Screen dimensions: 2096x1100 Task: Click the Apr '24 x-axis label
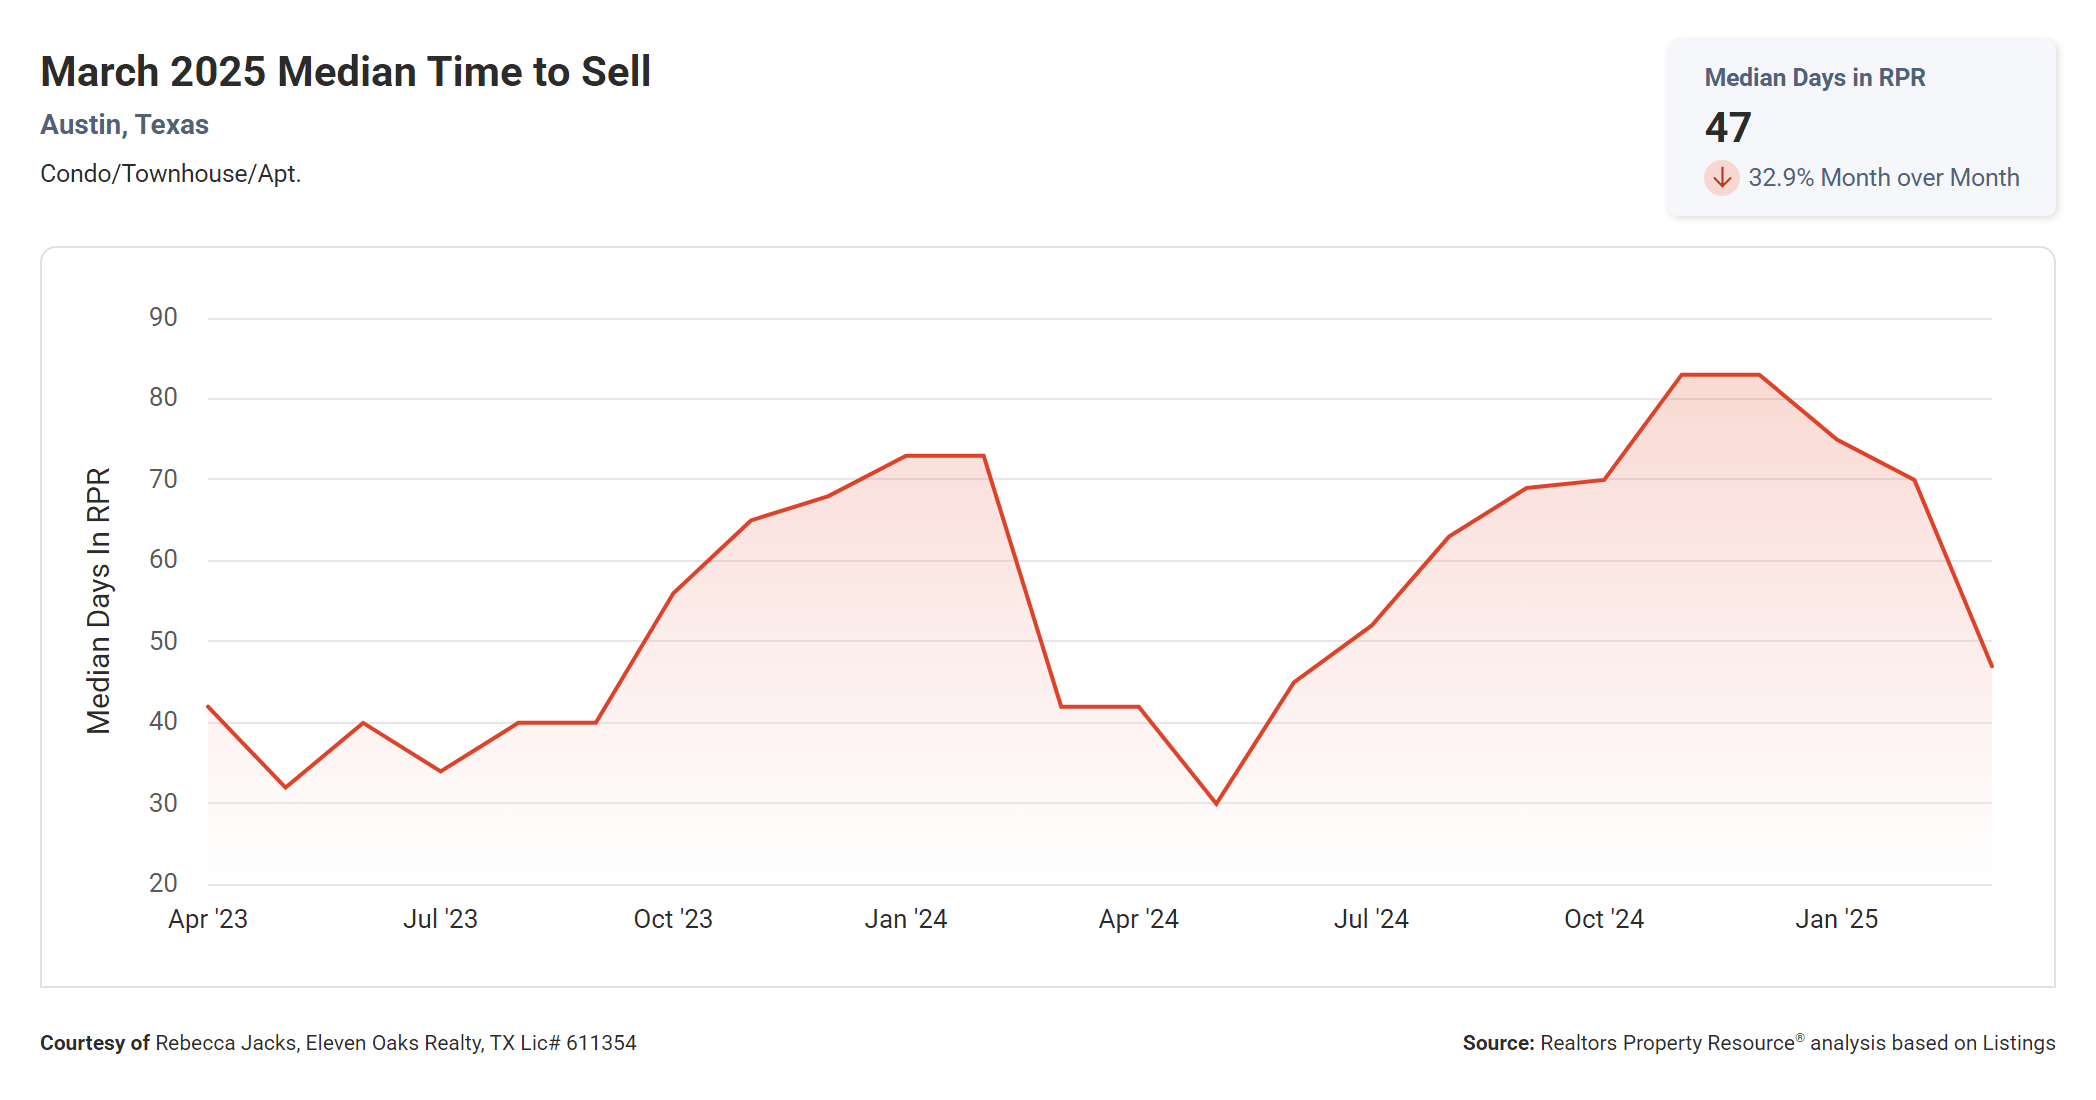click(1138, 919)
